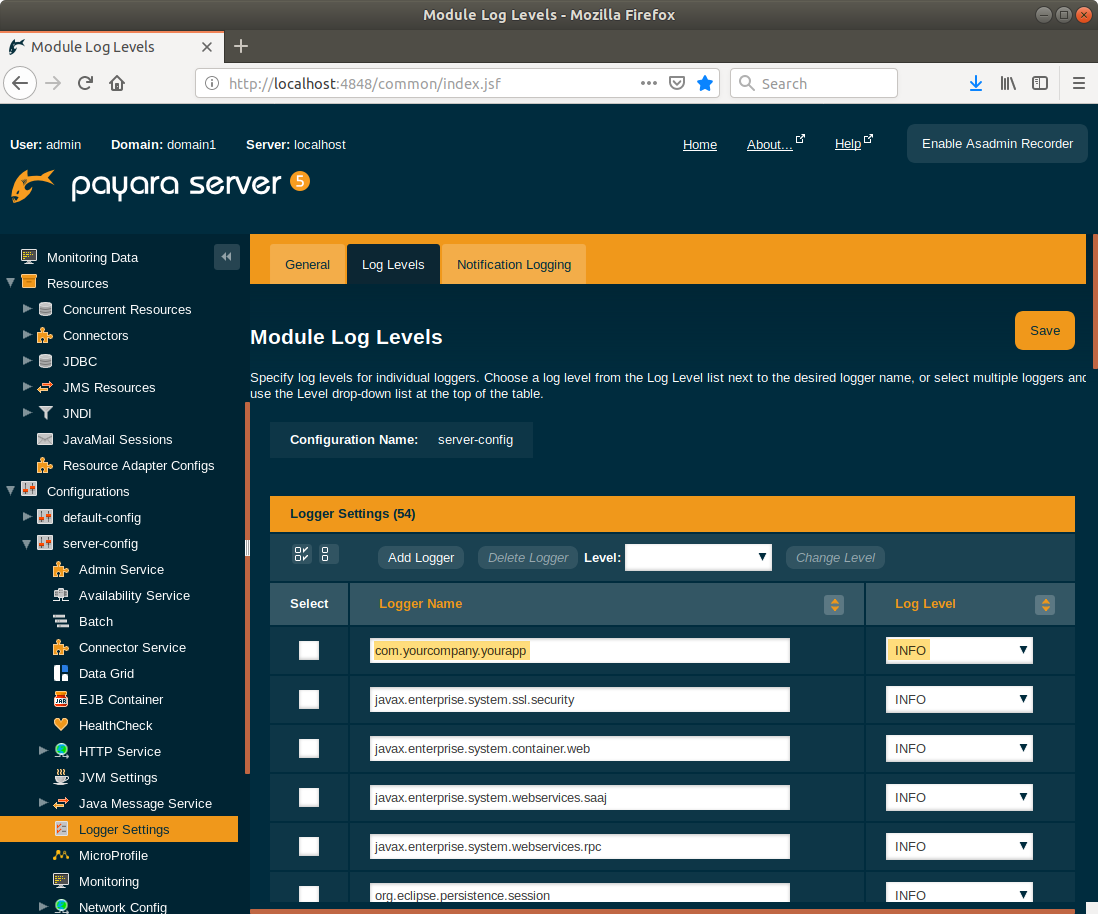
Task: Click the deselect-all loggers icon
Action: click(329, 554)
